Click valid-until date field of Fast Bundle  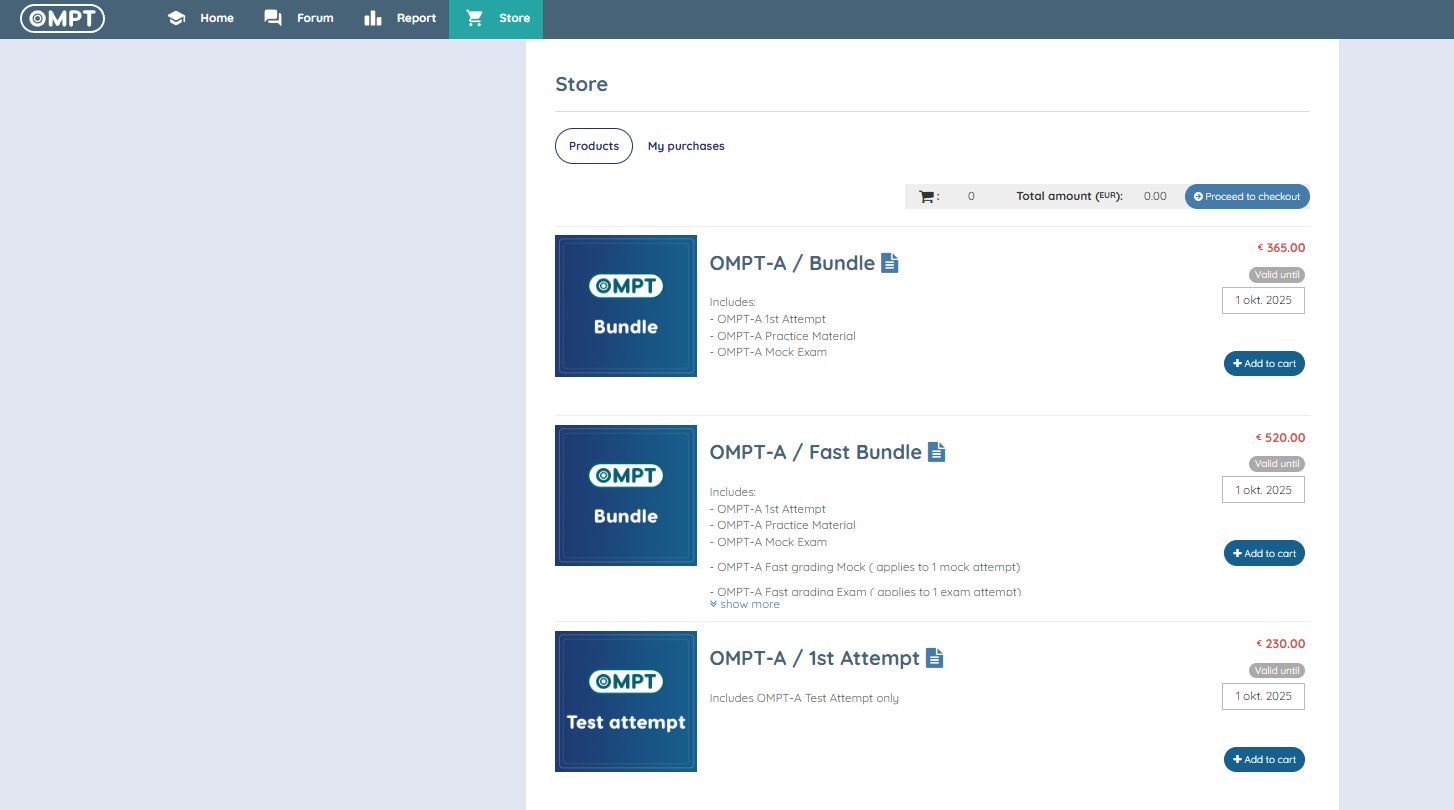(1263, 490)
